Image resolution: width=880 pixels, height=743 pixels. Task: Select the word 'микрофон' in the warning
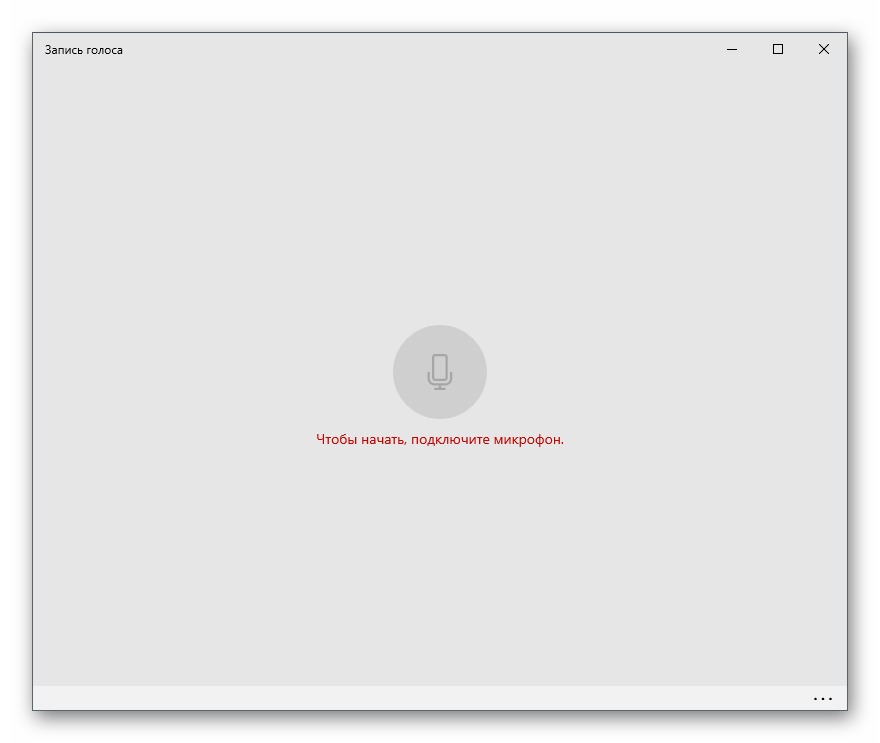click(x=527, y=439)
